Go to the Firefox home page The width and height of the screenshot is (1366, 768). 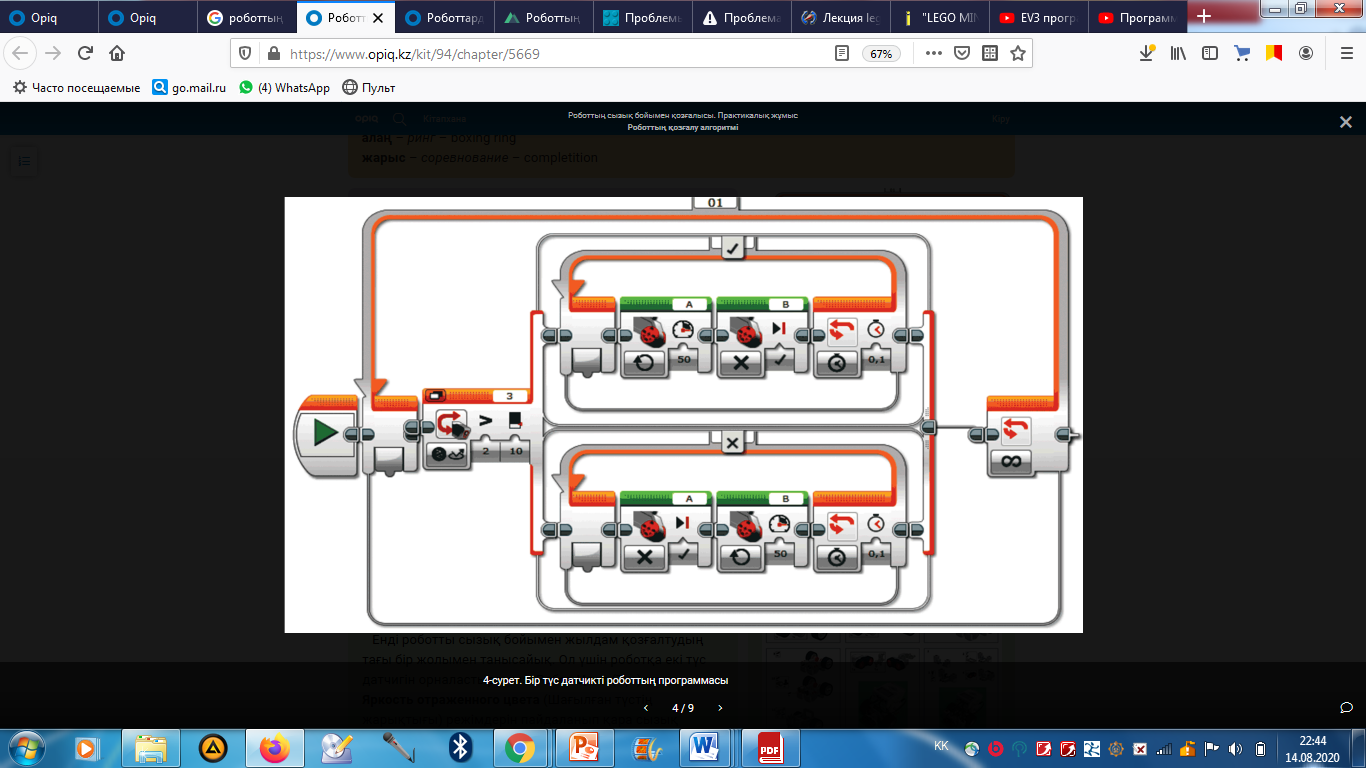(117, 54)
